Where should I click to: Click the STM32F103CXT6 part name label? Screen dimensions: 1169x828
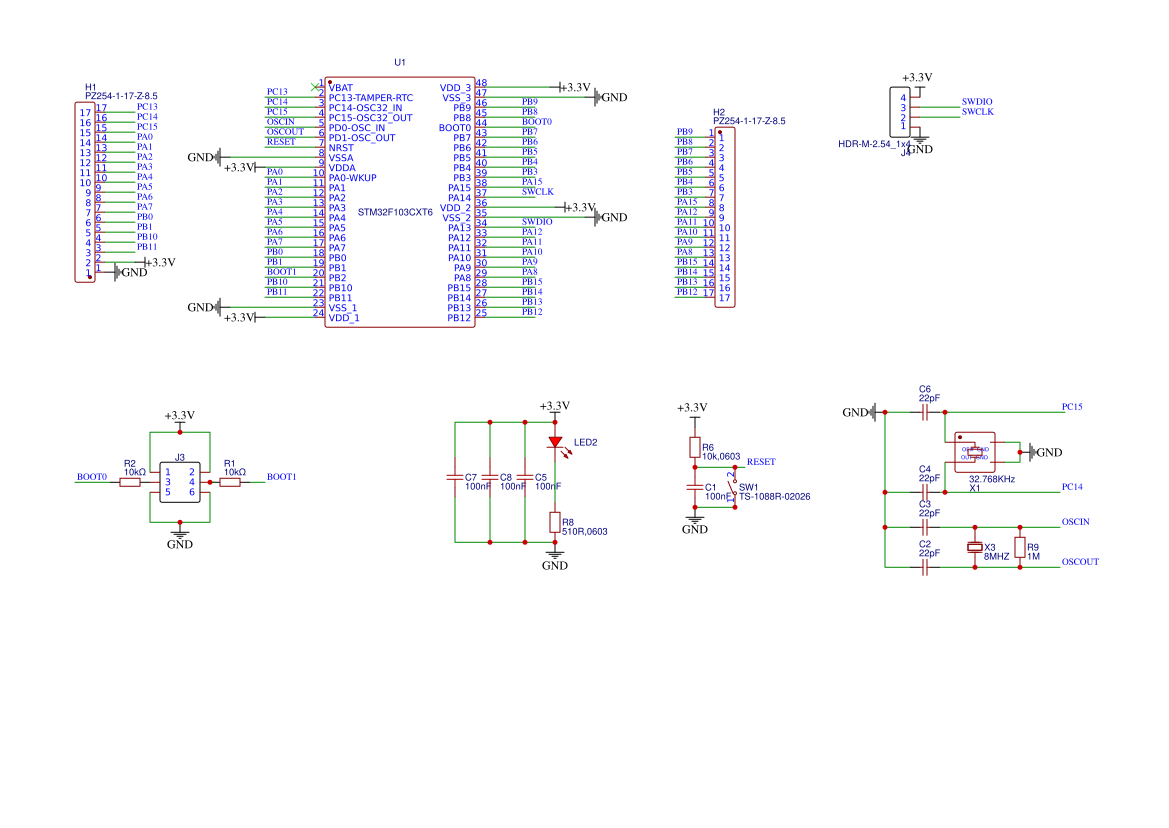click(395, 212)
